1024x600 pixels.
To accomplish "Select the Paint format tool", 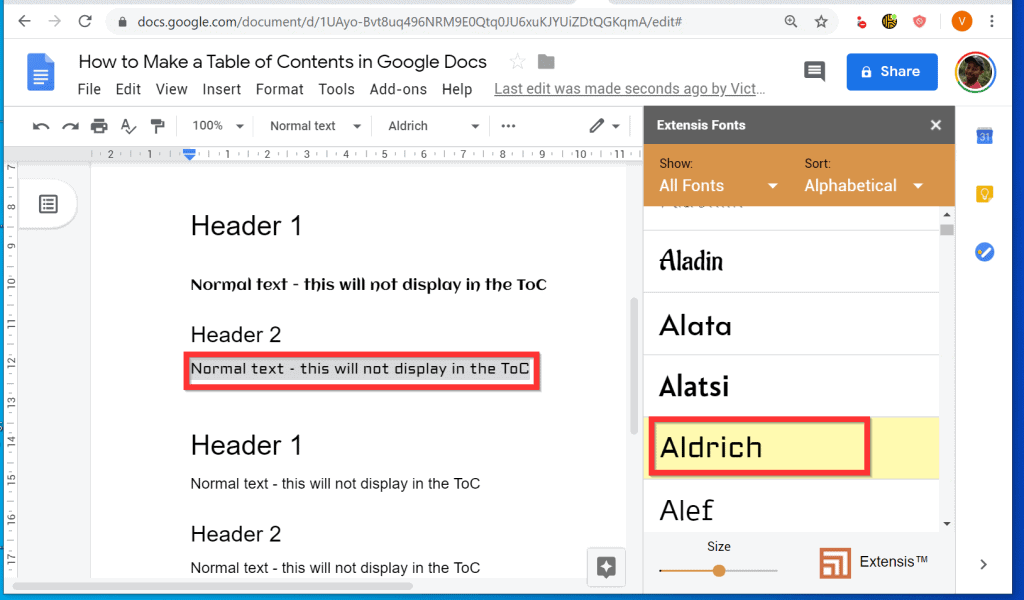I will point(156,125).
